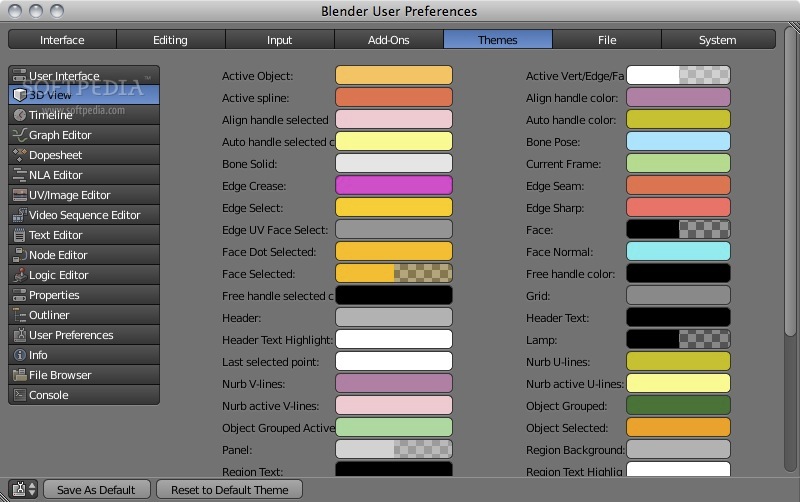Screen dimensions: 800x502
Task: Go to the File tab
Action: pyautogui.click(x=607, y=39)
